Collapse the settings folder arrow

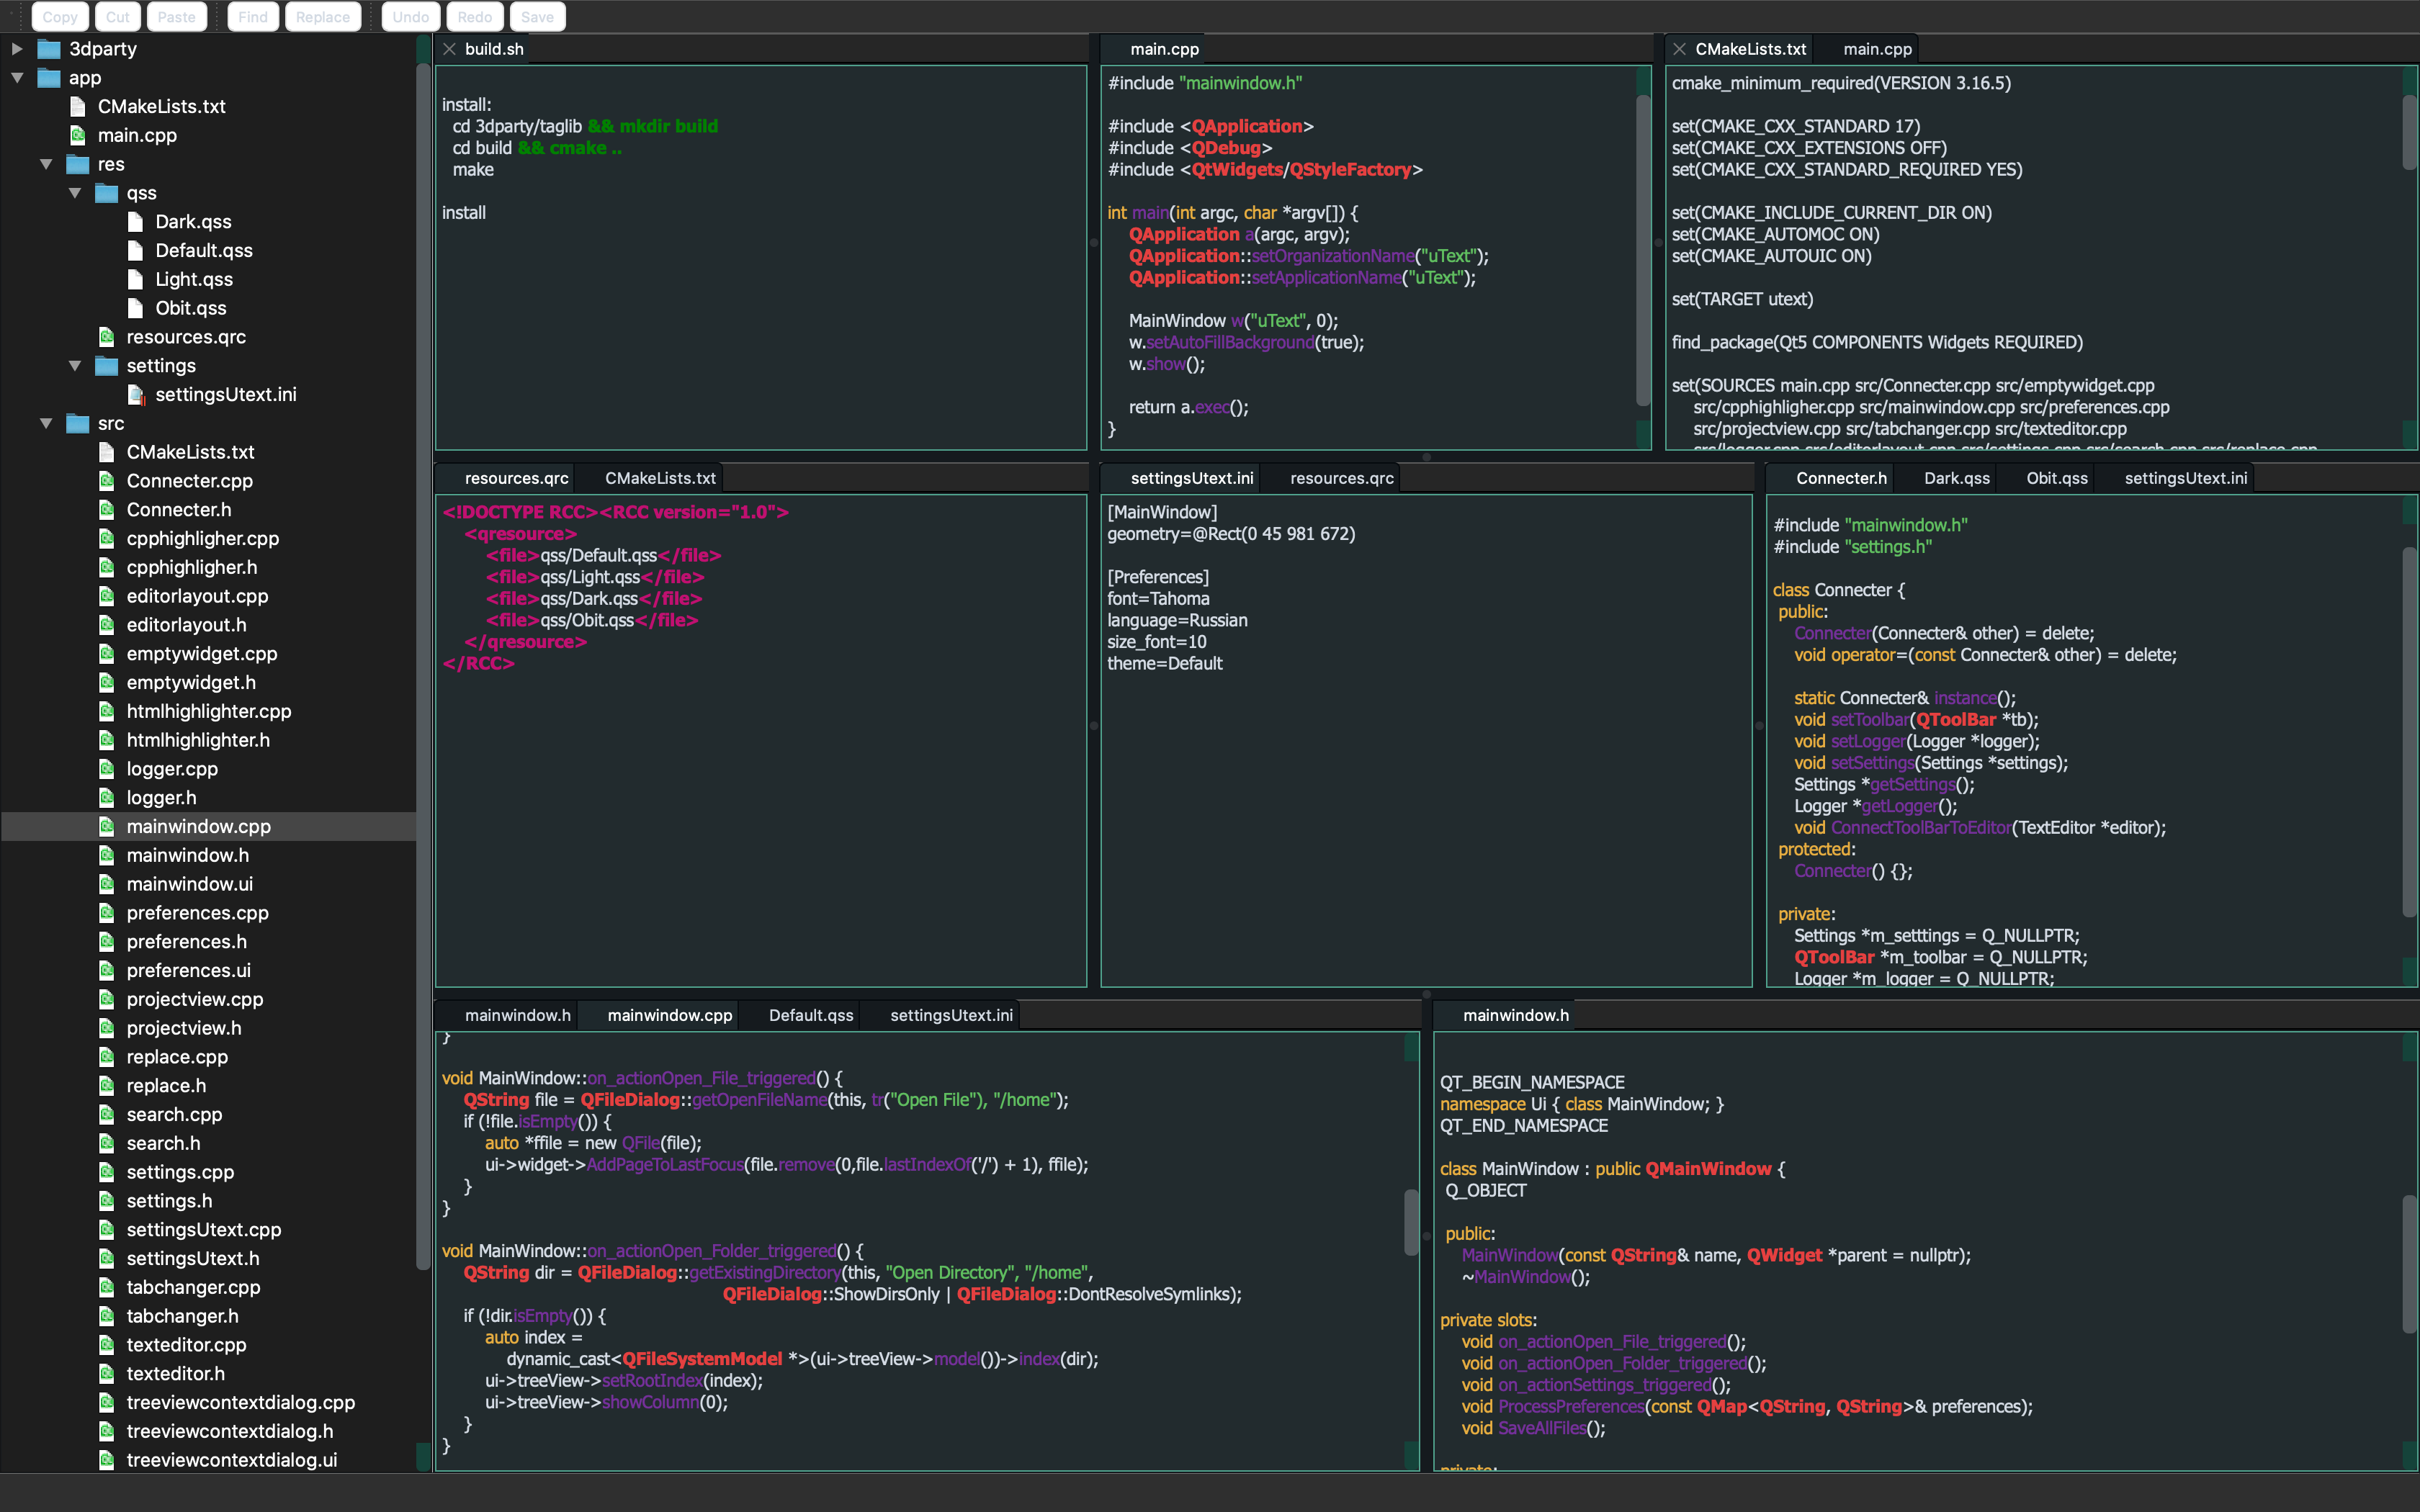point(75,366)
